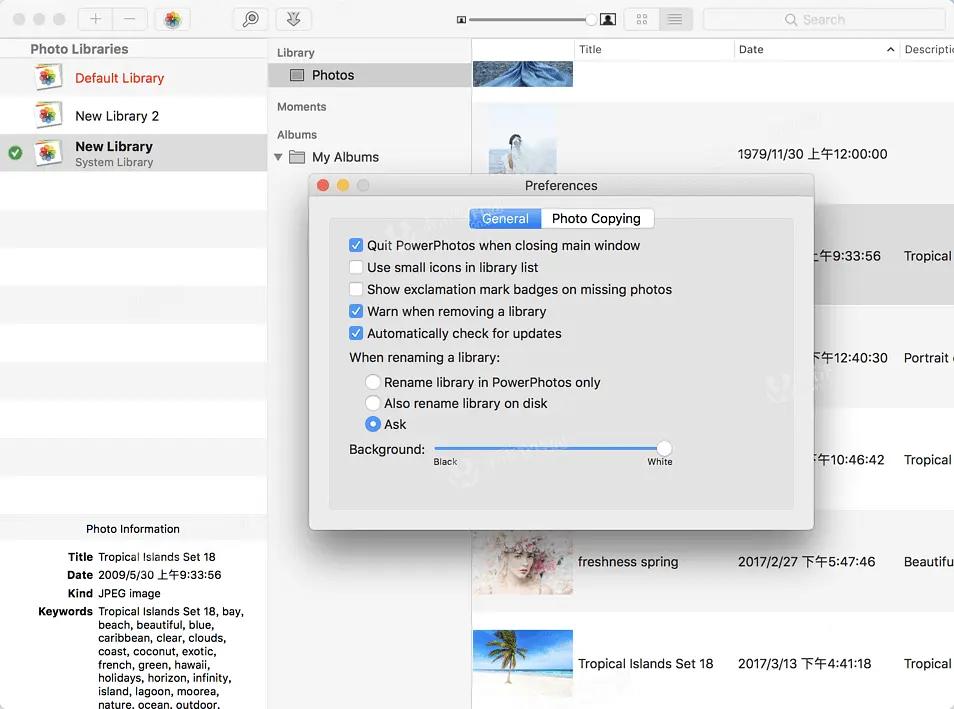954x709 pixels.
Task: Collapse the My Albums disclosure triangle
Action: point(278,157)
